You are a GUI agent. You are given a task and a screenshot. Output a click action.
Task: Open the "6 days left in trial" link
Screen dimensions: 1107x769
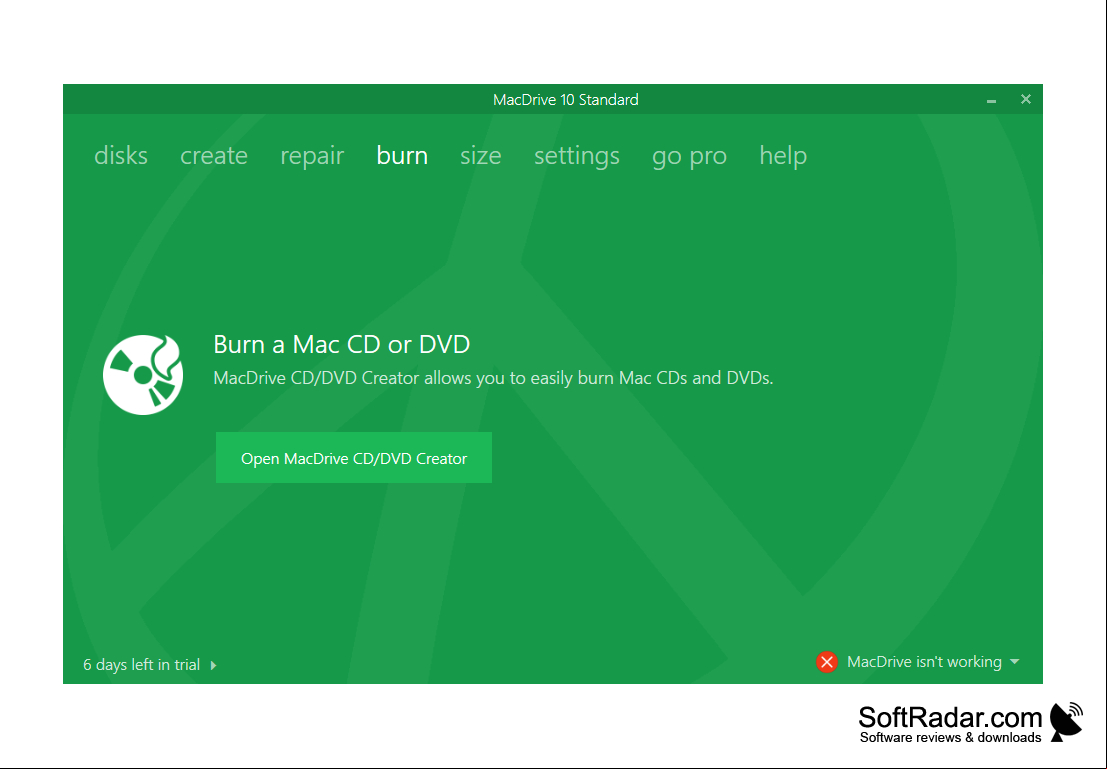tap(141, 664)
